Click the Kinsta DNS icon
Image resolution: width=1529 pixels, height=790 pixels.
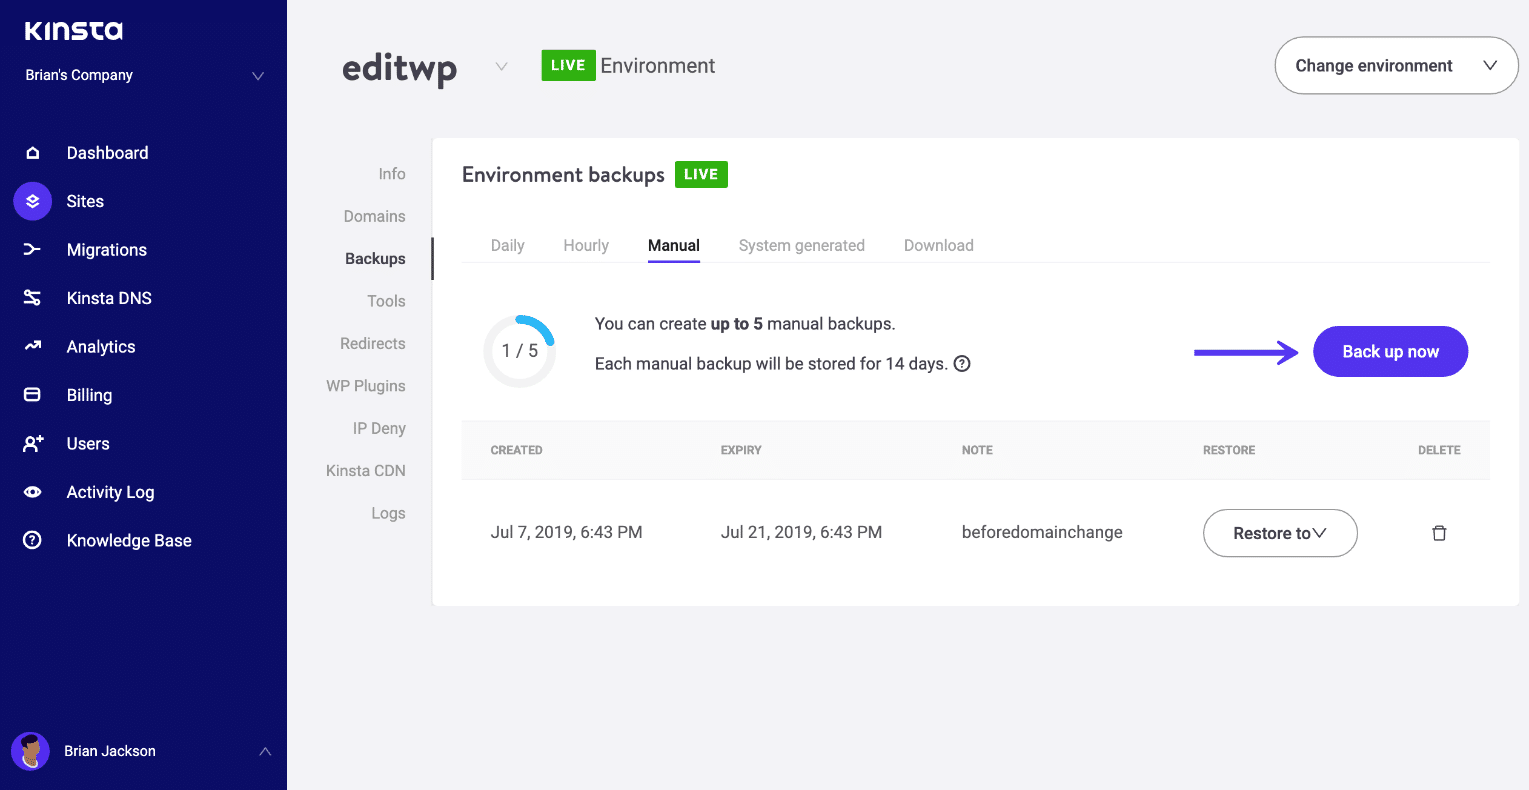[x=31, y=297]
